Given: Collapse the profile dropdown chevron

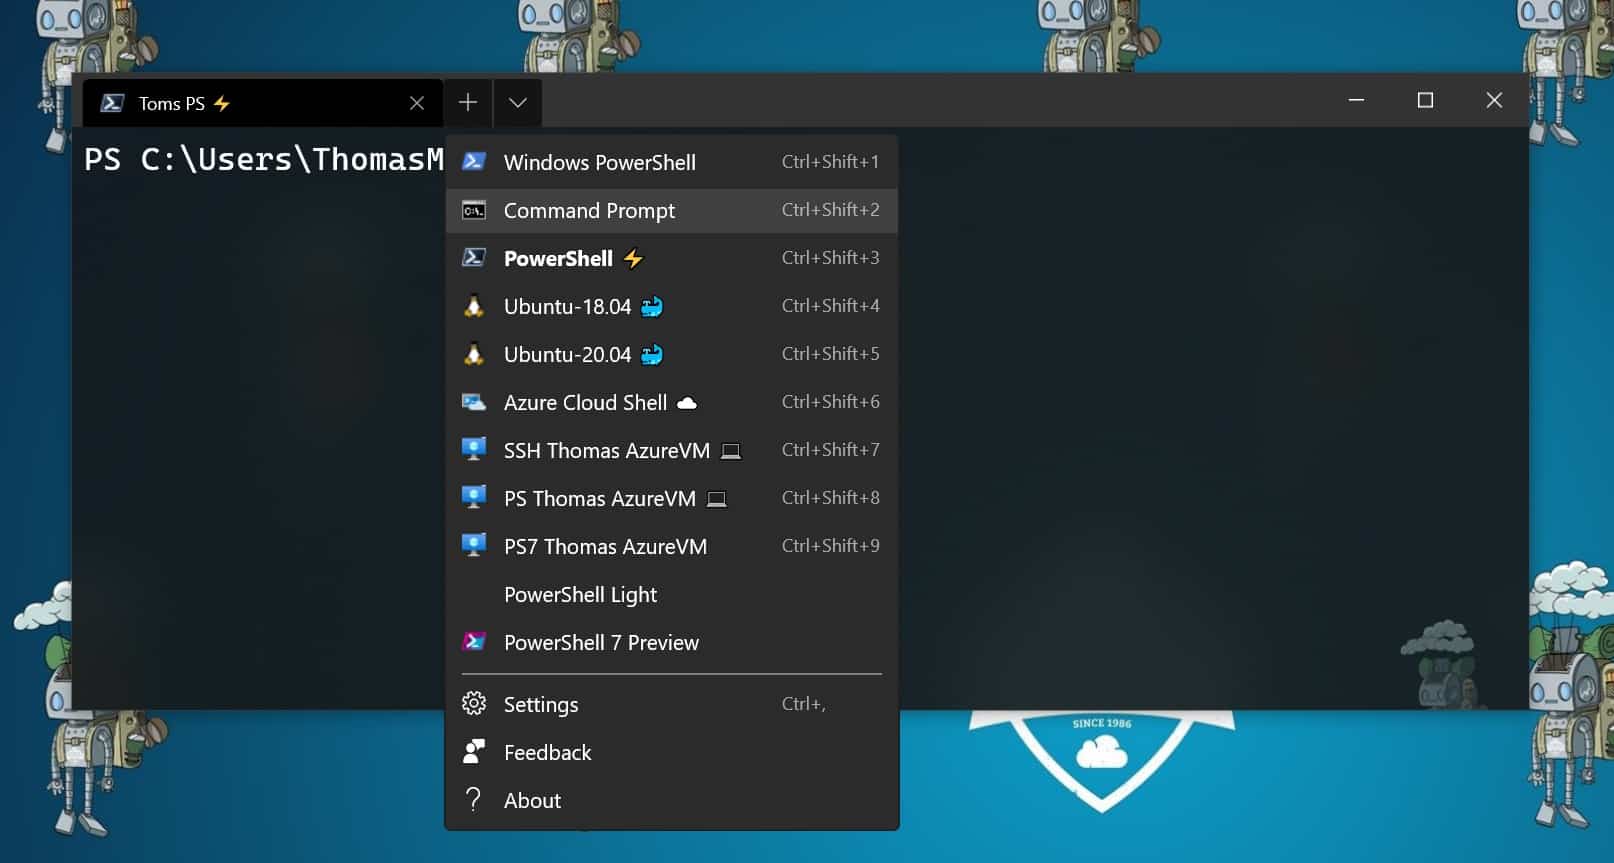Looking at the screenshot, I should 518,102.
